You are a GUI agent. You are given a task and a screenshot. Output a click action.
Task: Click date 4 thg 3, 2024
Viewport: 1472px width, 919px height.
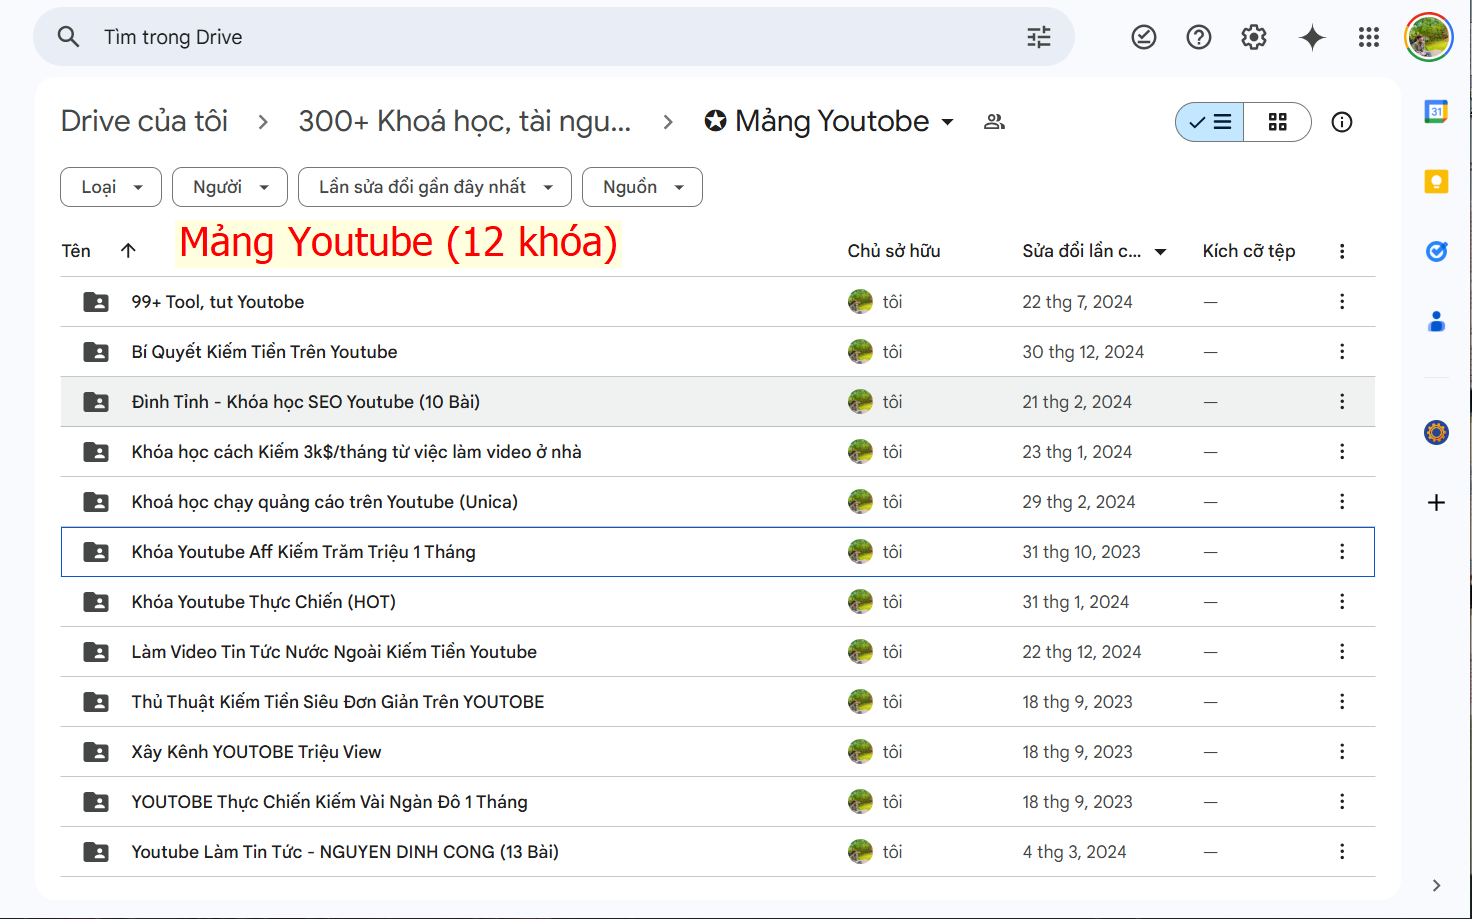coord(1074,852)
